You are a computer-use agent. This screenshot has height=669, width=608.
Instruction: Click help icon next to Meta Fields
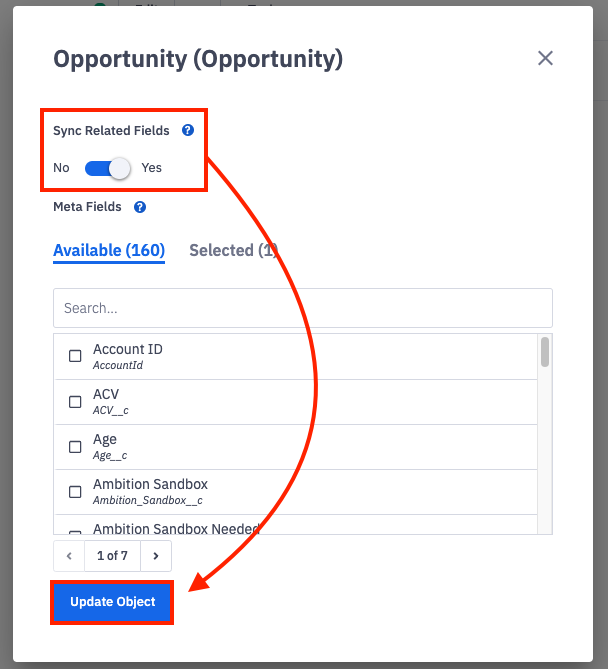[140, 207]
